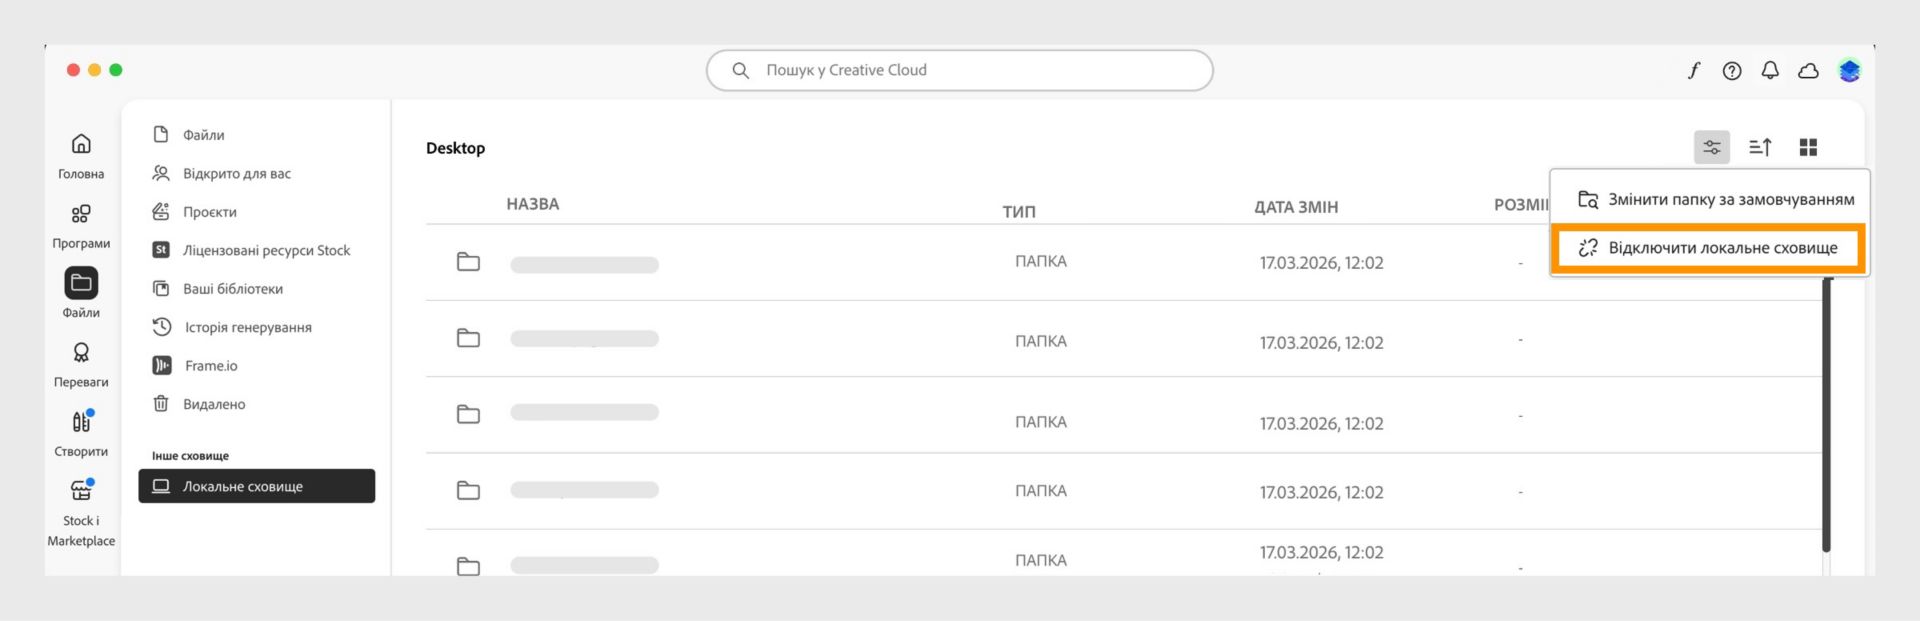The width and height of the screenshot is (1920, 621).
Task: Toggle the filter settings button
Action: coord(1712,147)
